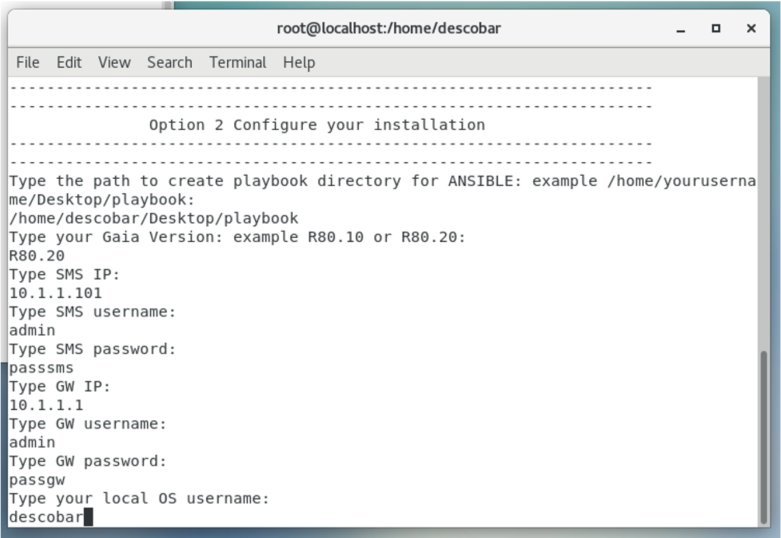This screenshot has height=538, width=781.
Task: Click the passsms password line
Action: (41, 368)
